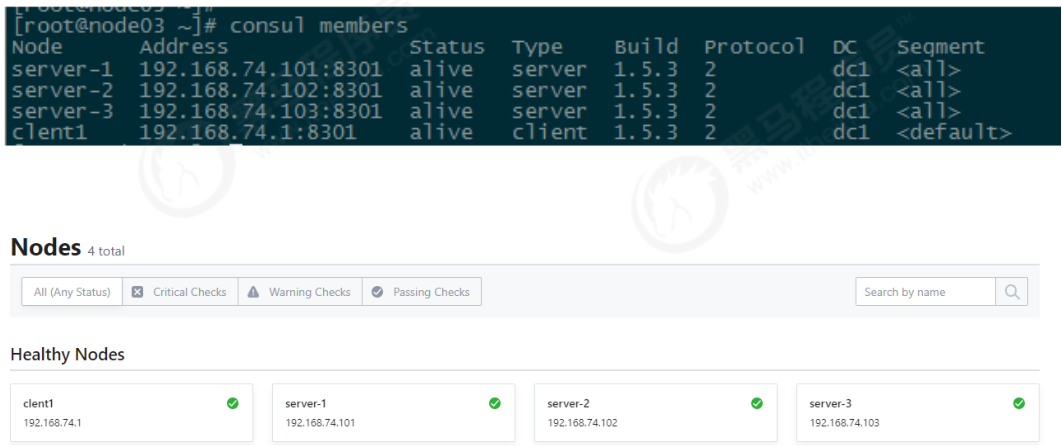1062x446 pixels.
Task: Click the Warning Checks triangle icon
Action: [253, 292]
